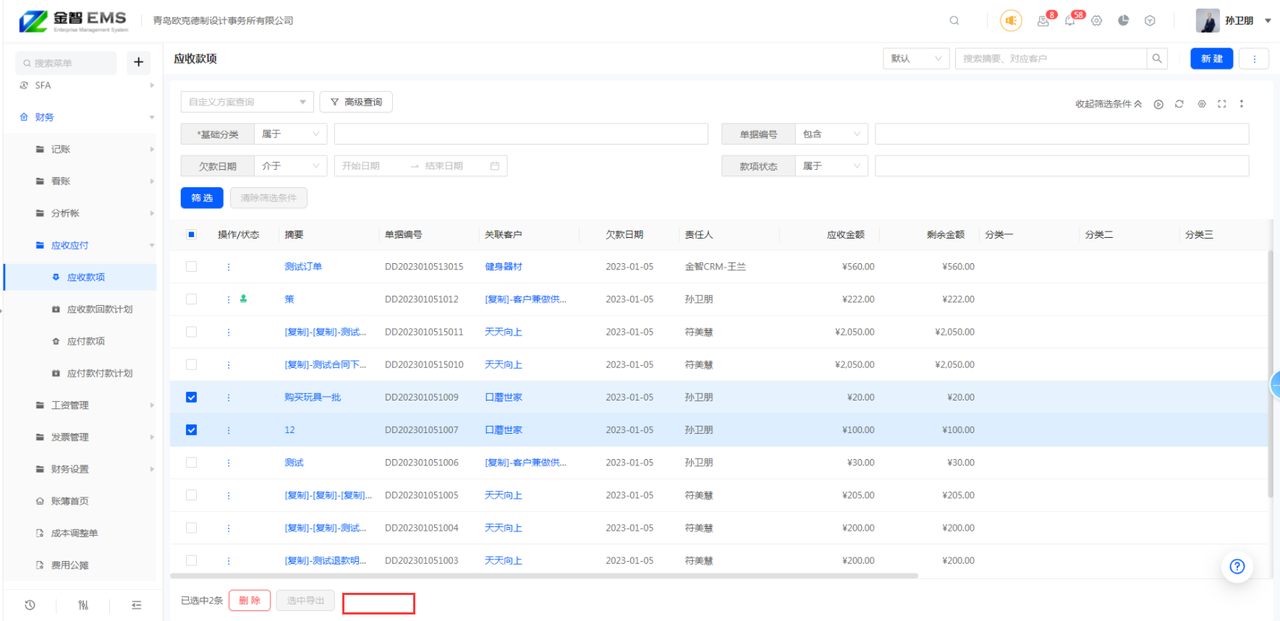Open the 自定义方案查询 dropdown

point(247,102)
